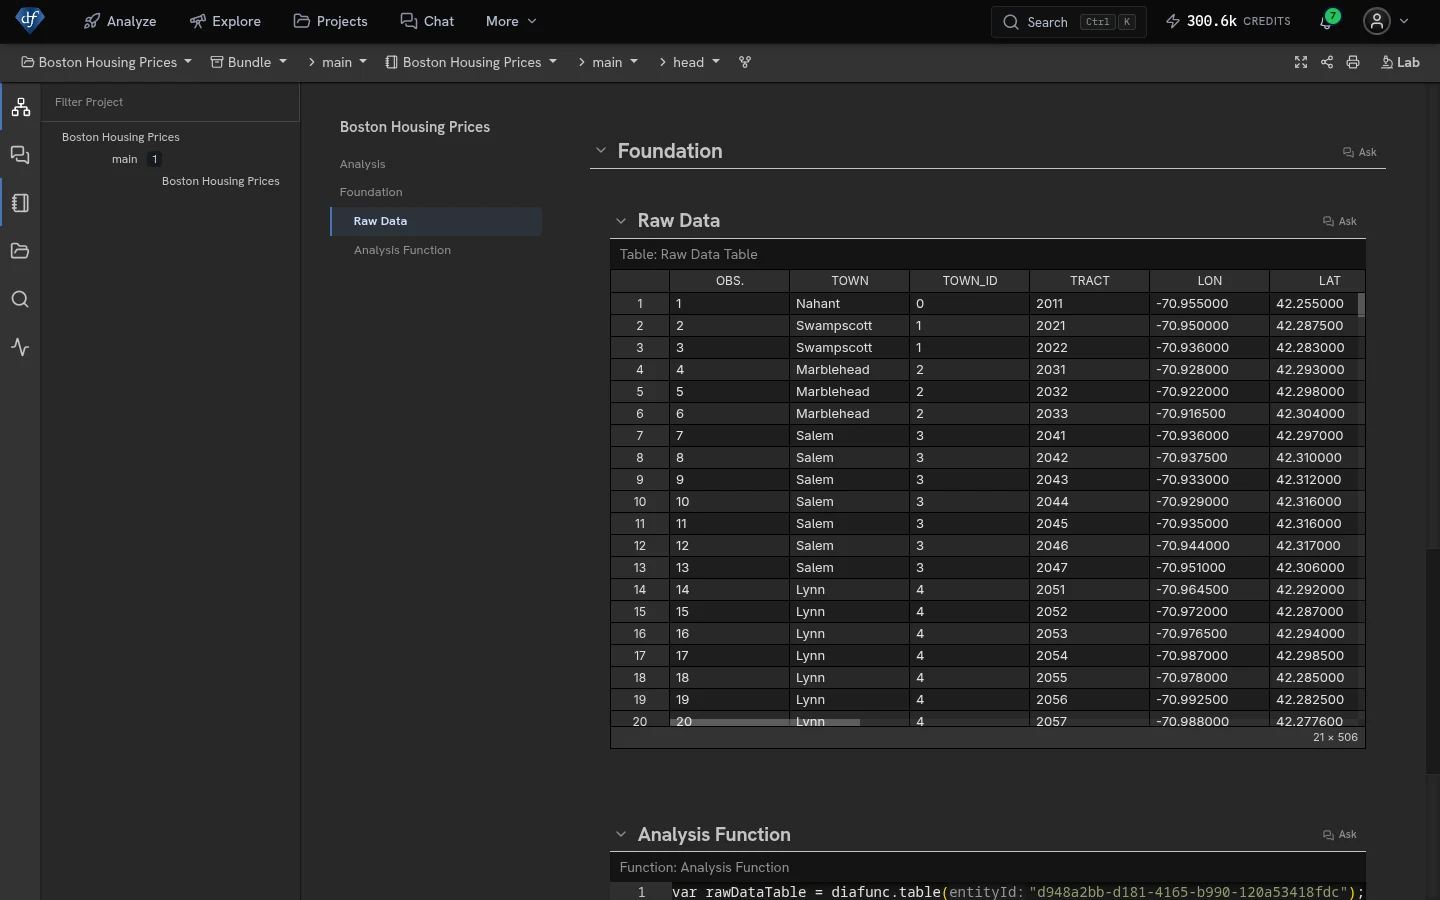Click the Function: Analysis Function title
This screenshot has height=900, width=1440.
point(704,867)
